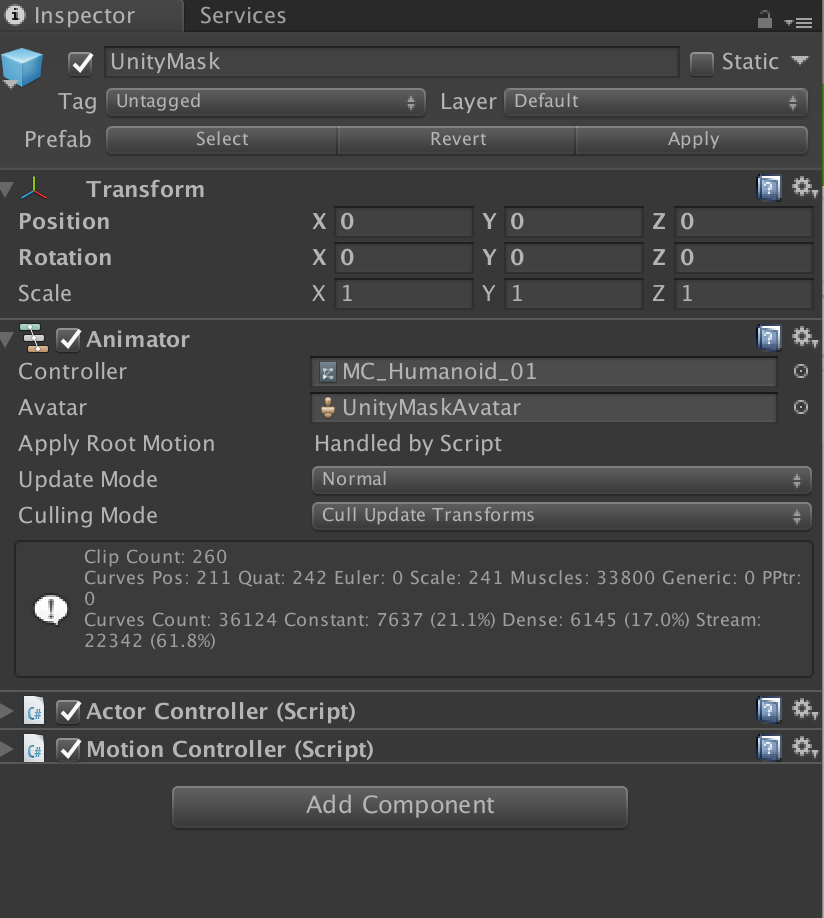The width and height of the screenshot is (824, 918).
Task: Open the Update Mode dropdown
Action: coord(560,479)
